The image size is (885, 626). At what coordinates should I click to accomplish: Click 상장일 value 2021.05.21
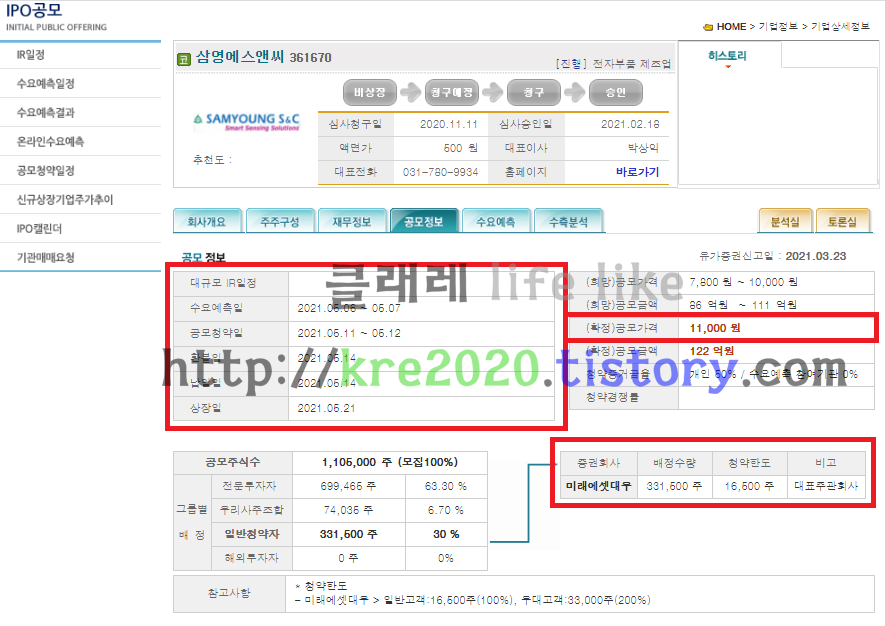(x=326, y=408)
